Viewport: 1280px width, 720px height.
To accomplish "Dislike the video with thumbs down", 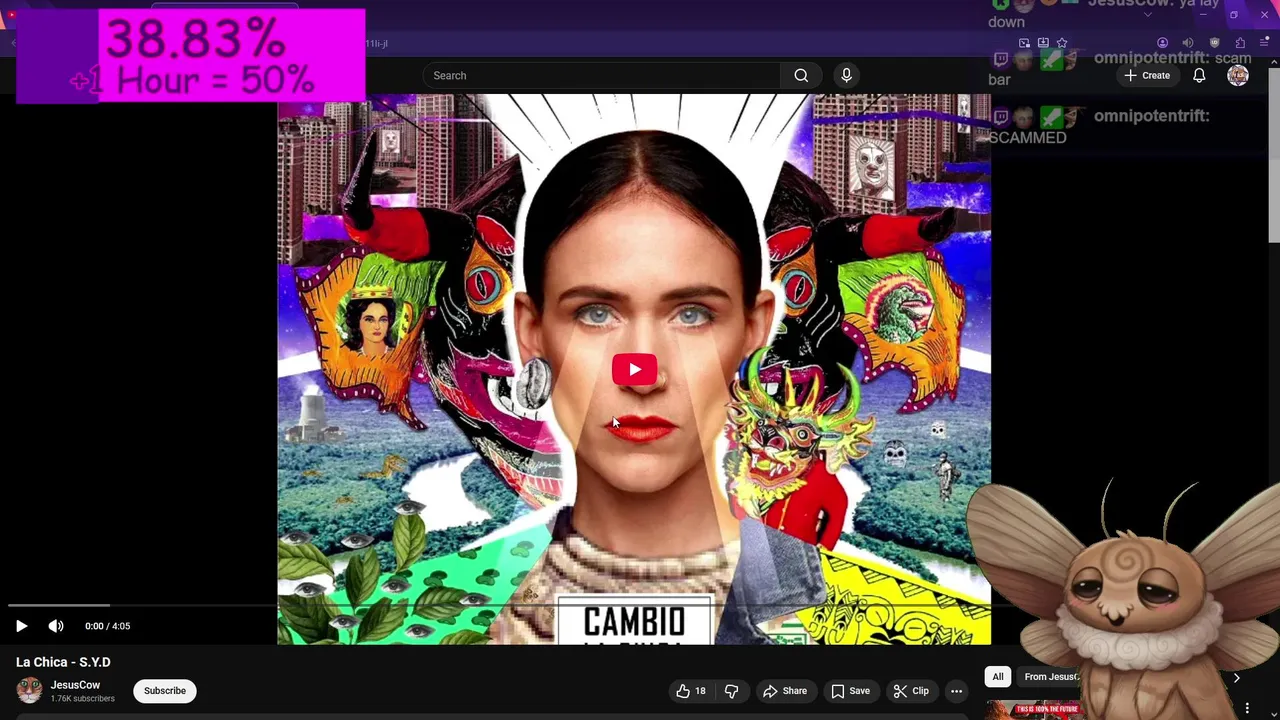I will [x=731, y=691].
